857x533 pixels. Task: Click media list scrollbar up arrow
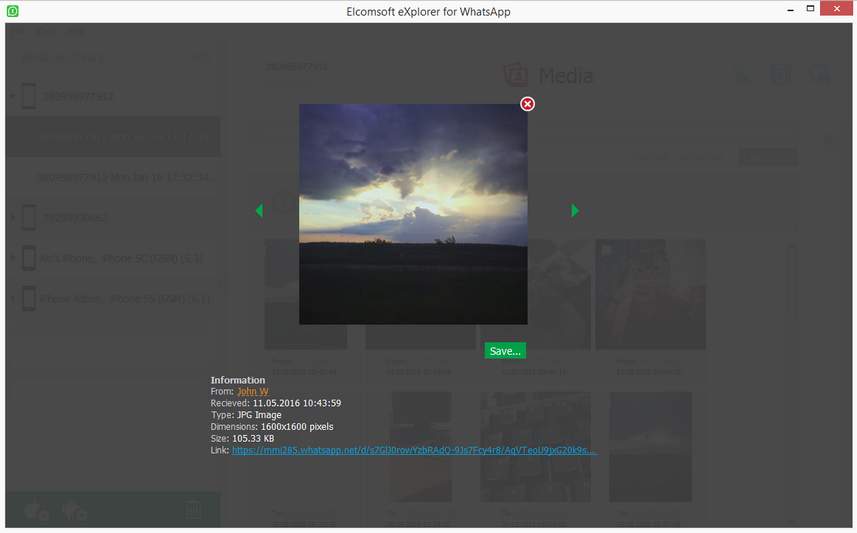click(791, 246)
